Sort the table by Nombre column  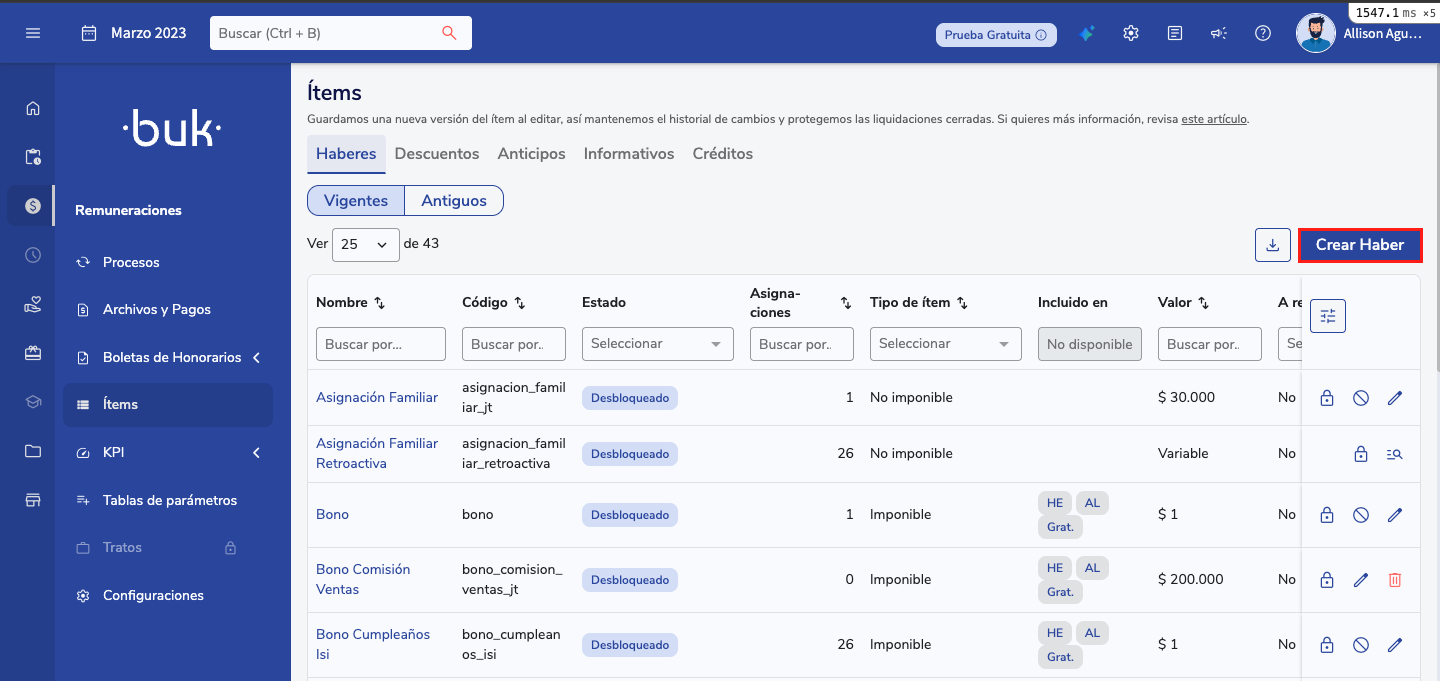[379, 302]
